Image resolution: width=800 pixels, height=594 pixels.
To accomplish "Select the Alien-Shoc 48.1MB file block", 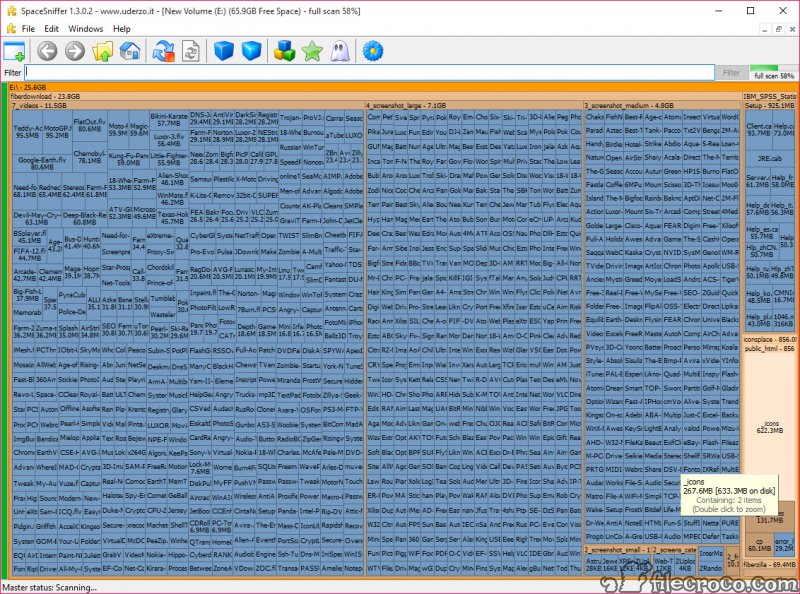I will [172, 179].
